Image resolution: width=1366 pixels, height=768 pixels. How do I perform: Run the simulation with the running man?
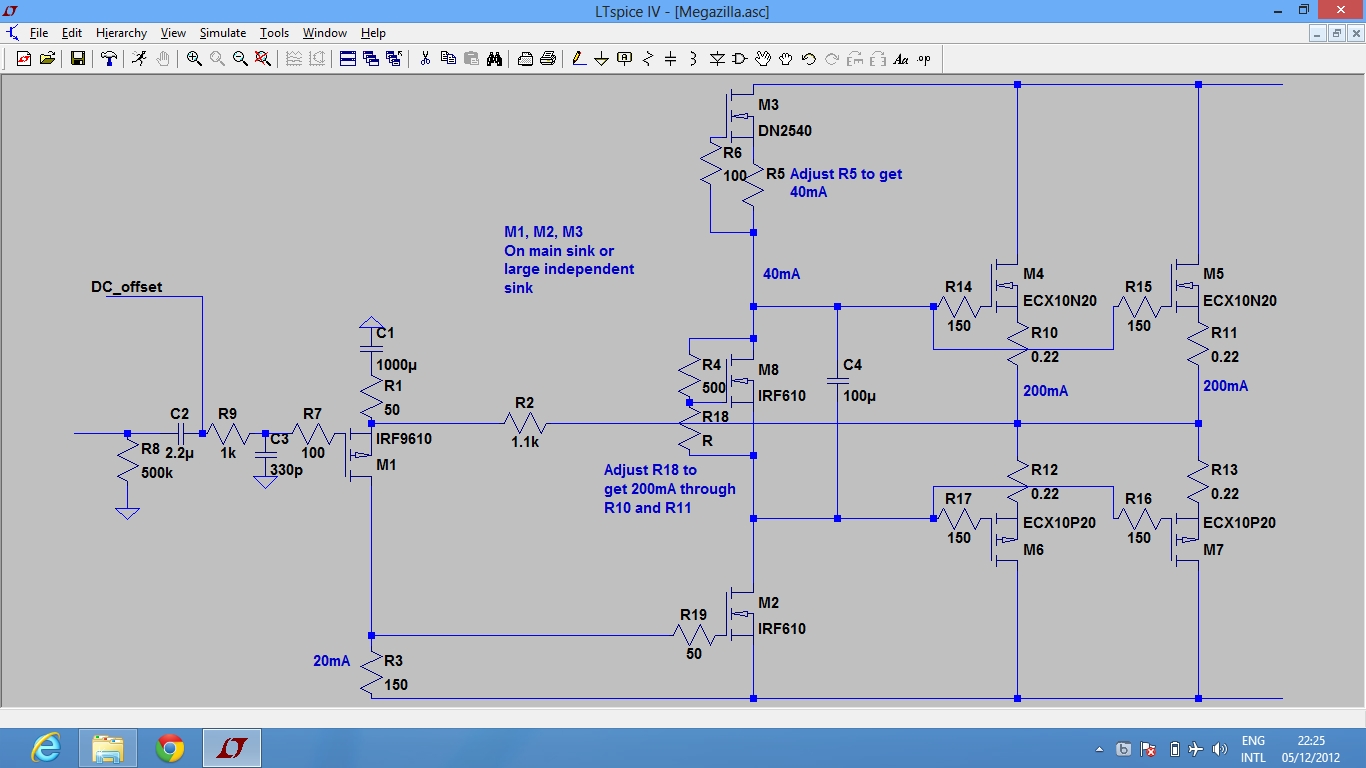(x=139, y=59)
